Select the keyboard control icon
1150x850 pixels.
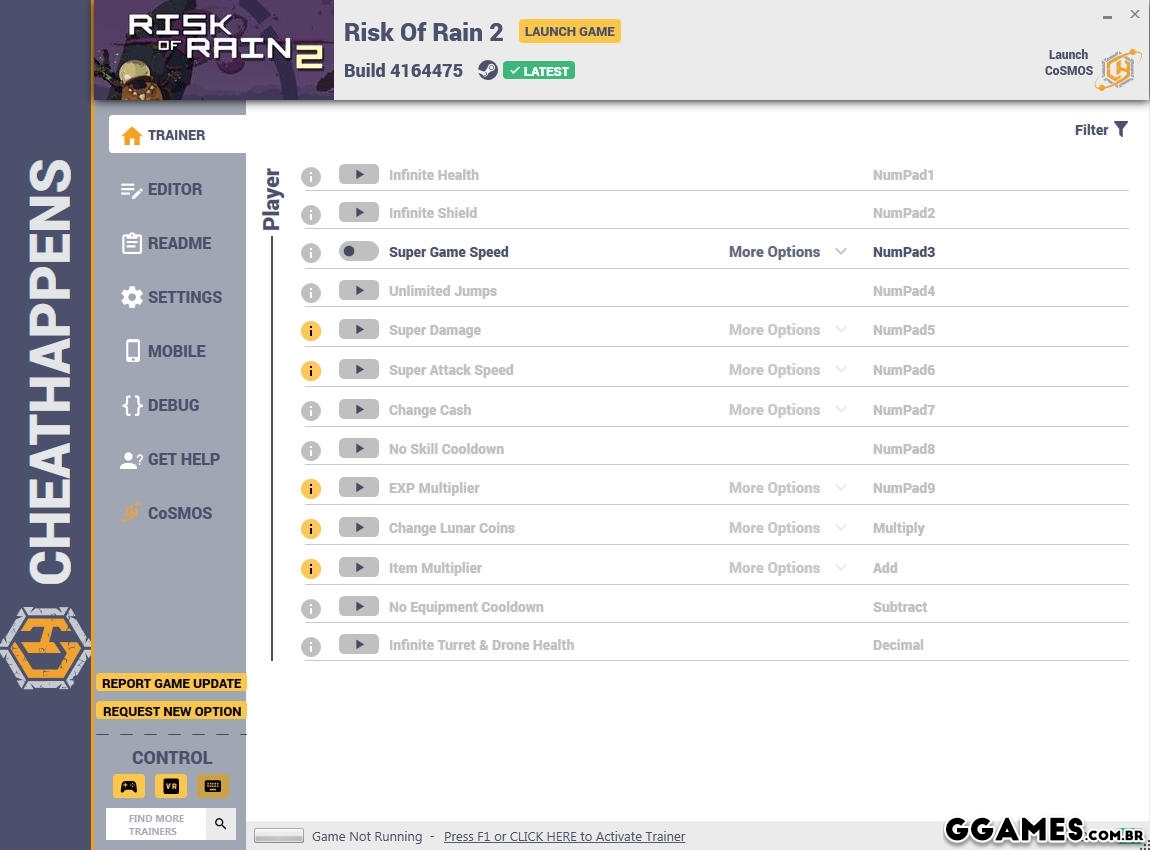(212, 786)
